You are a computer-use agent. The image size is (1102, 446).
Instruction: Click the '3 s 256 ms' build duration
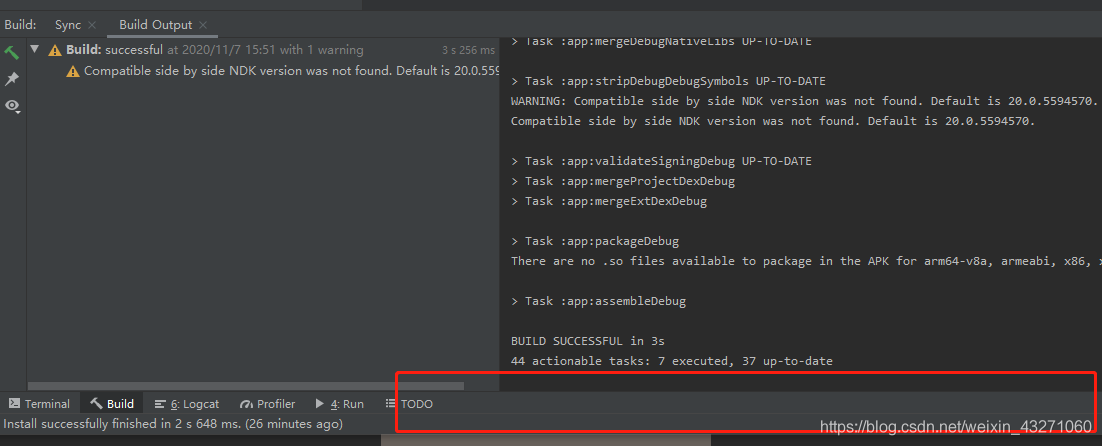coord(468,51)
